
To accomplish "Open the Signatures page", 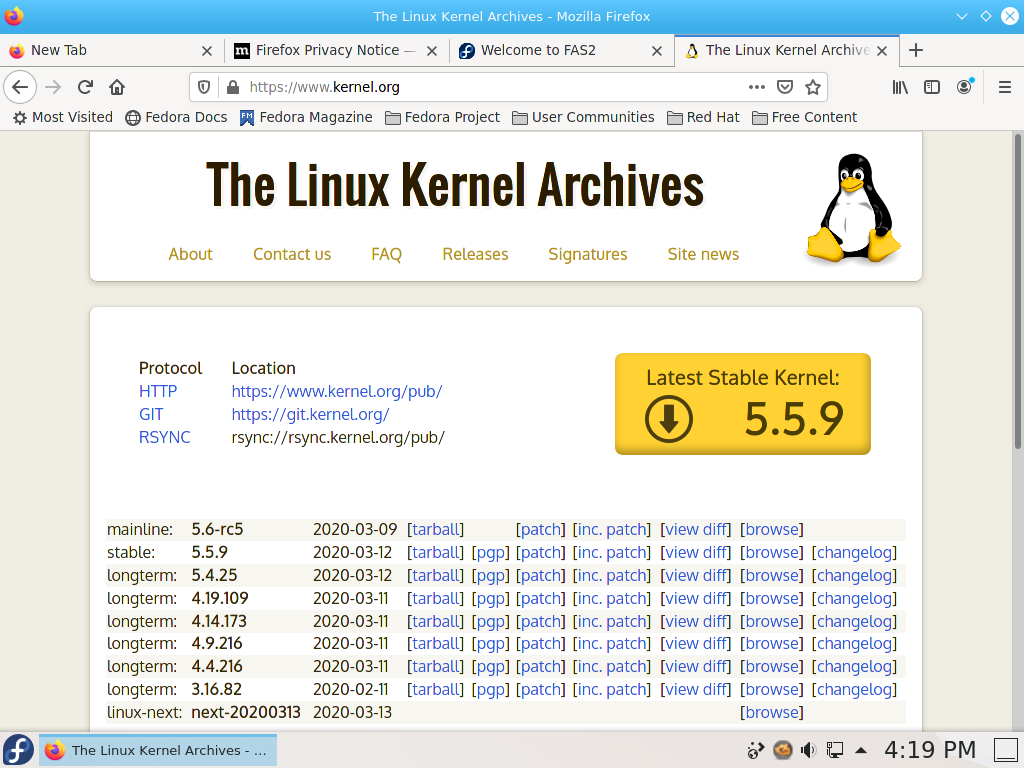I will point(588,254).
